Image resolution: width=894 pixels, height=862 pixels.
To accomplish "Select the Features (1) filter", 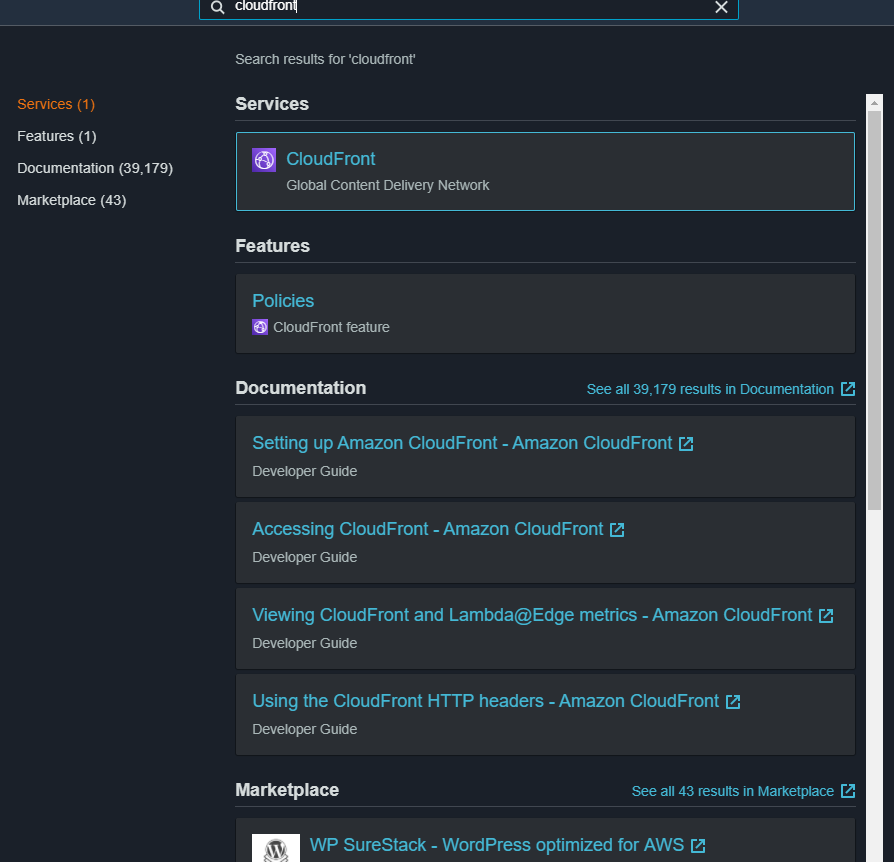I will pyautogui.click(x=56, y=136).
